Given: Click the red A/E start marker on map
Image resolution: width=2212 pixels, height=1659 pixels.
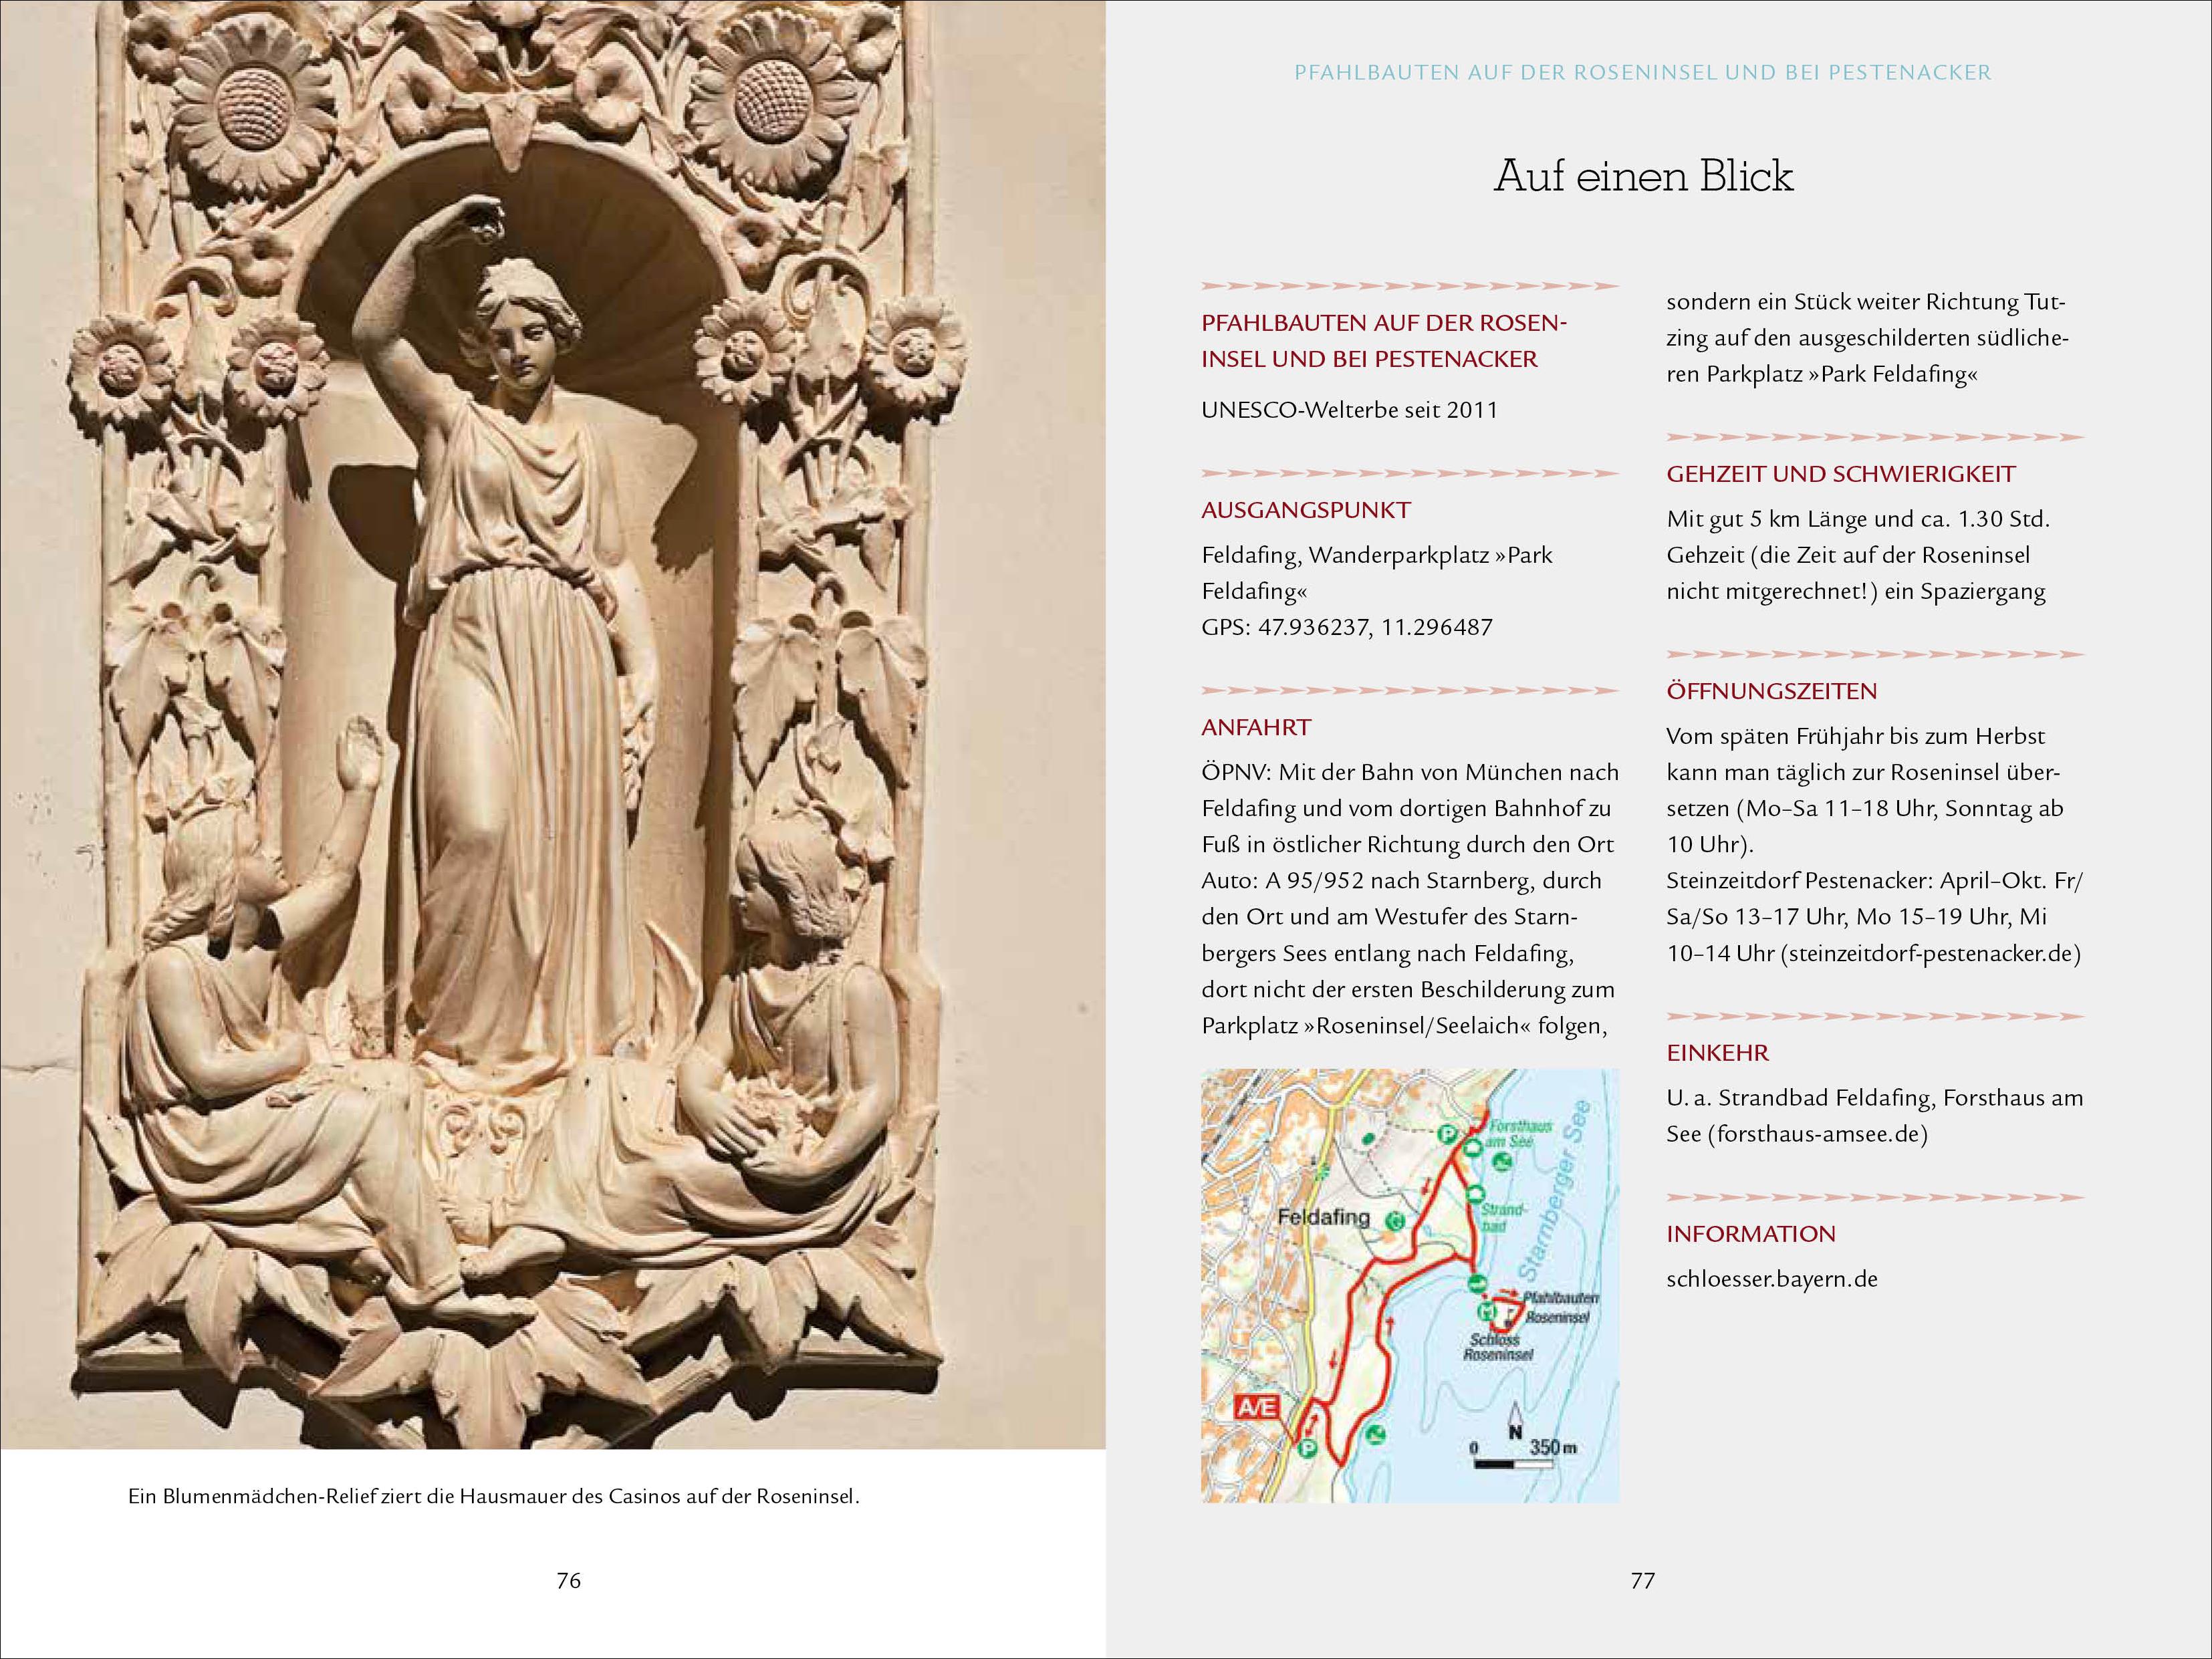Looking at the screenshot, I should [1257, 1408].
